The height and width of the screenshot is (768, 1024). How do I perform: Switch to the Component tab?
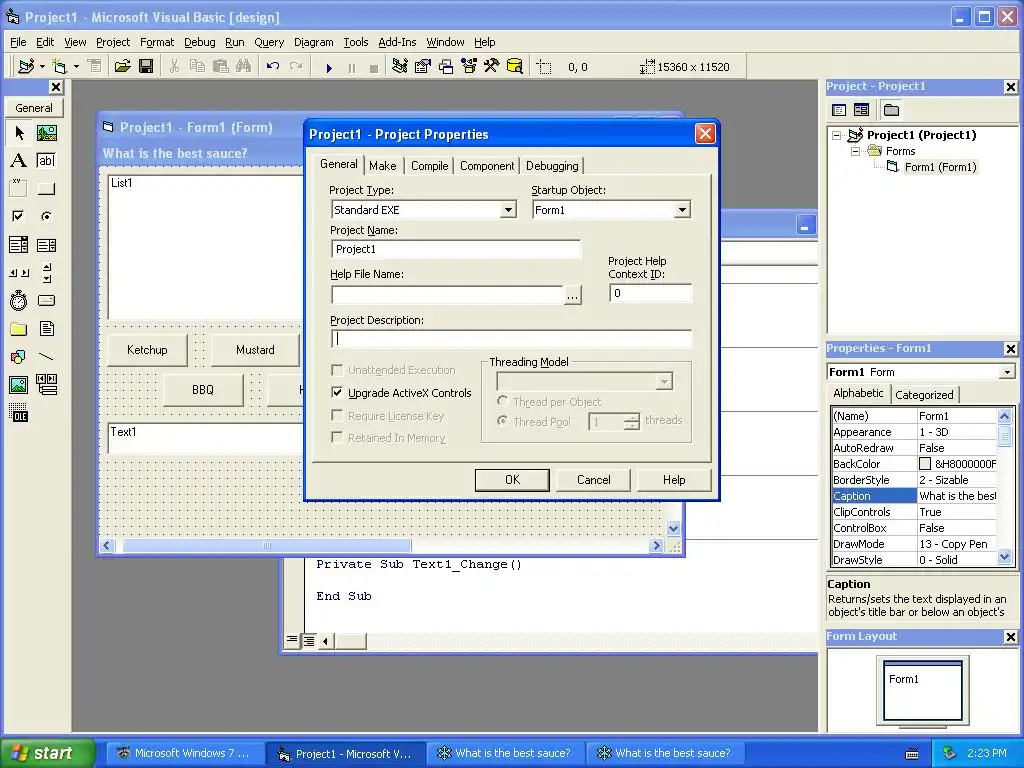(487, 166)
